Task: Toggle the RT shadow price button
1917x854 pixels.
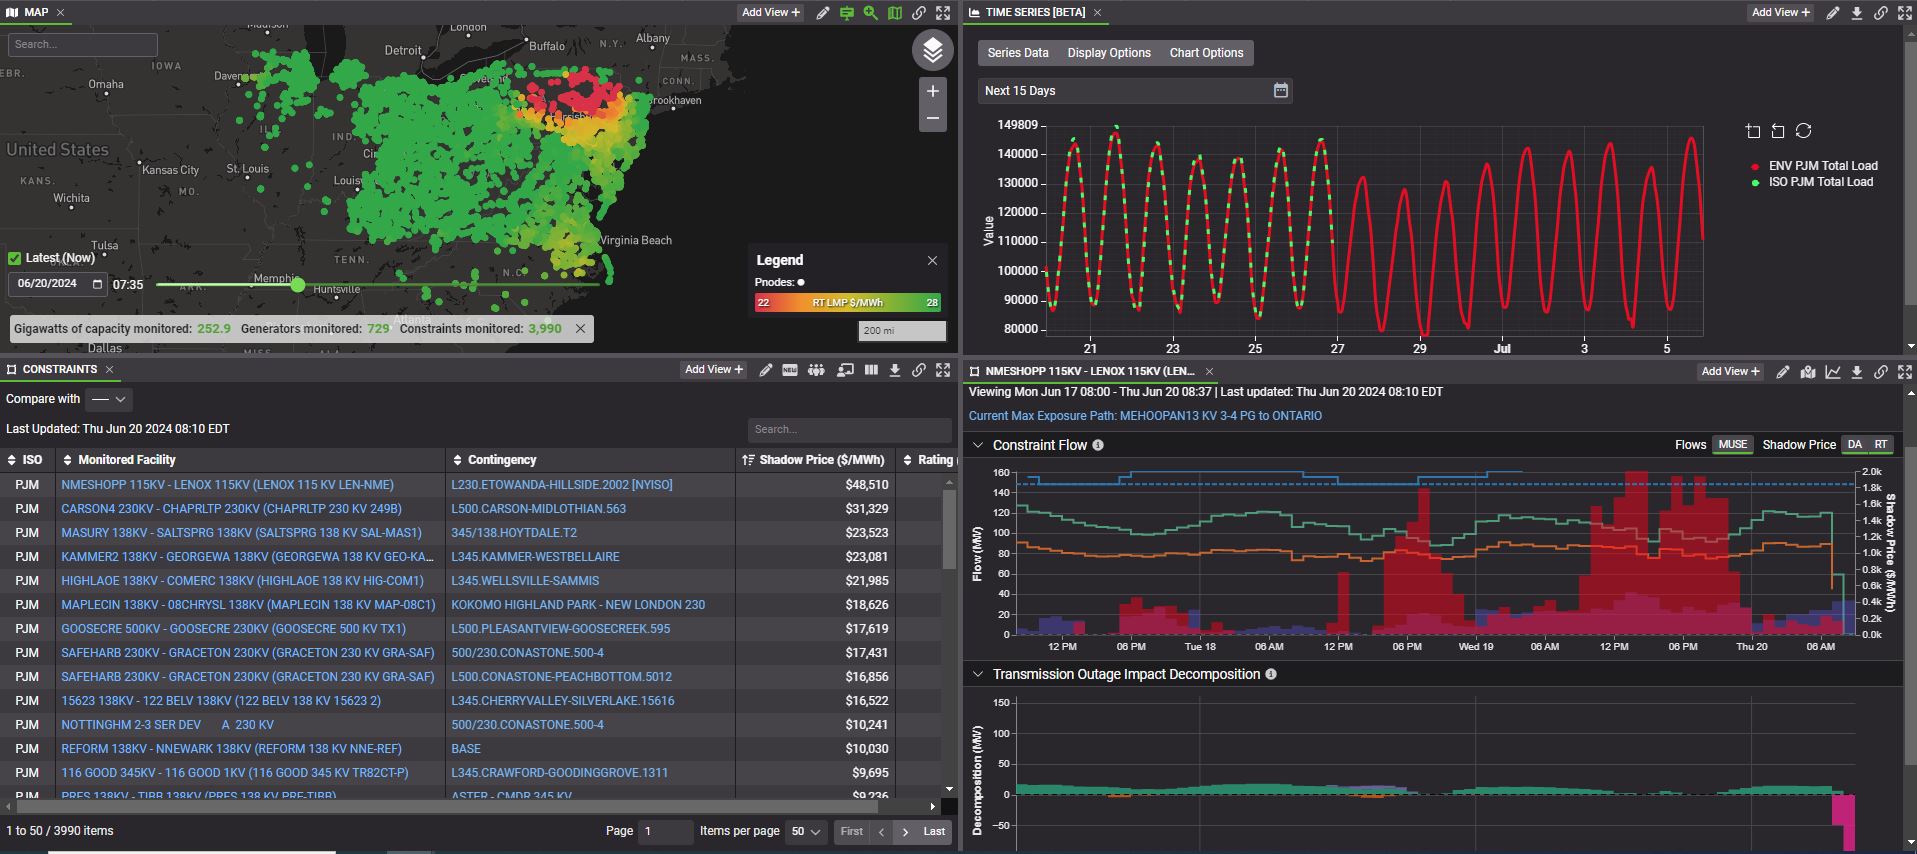Action: pyautogui.click(x=1881, y=445)
